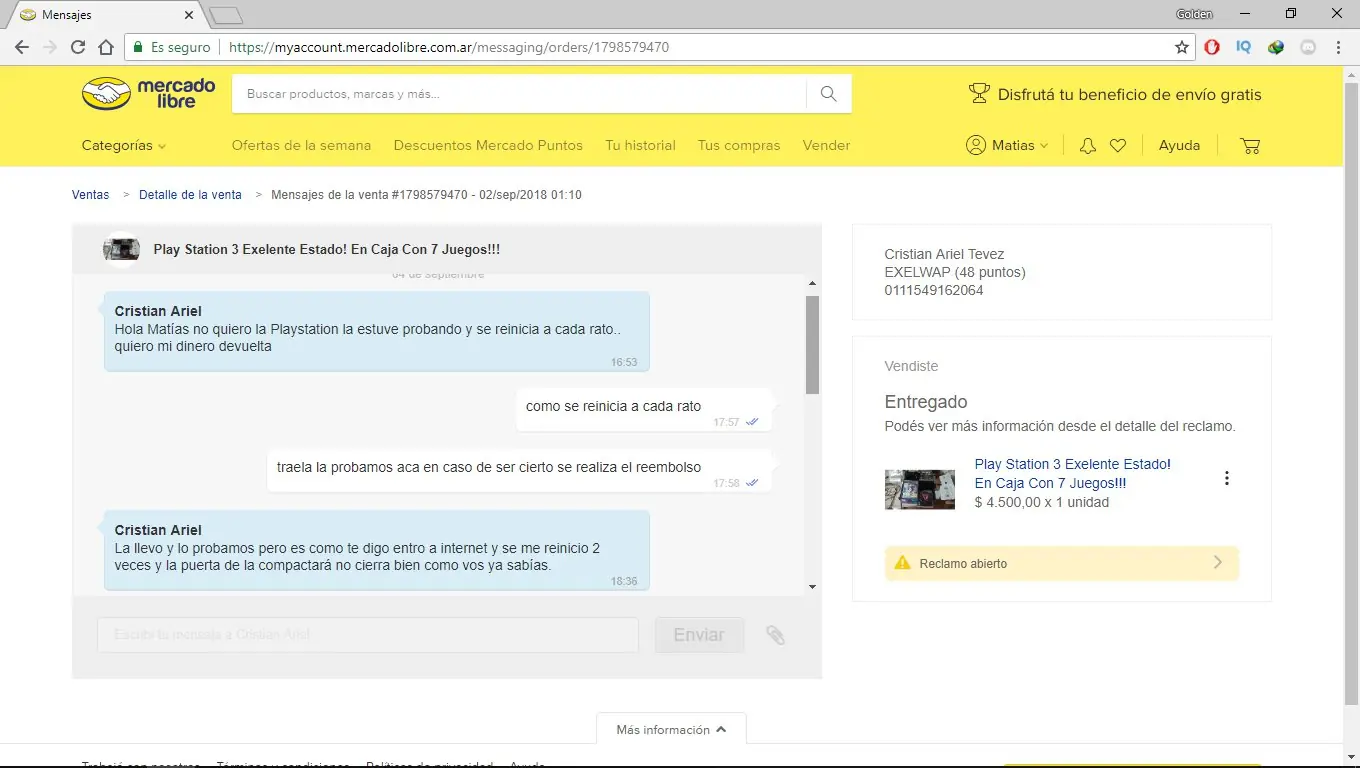This screenshot has height=768, width=1360.
Task: Open three-dot menu for the sold item
Action: pyautogui.click(x=1227, y=478)
